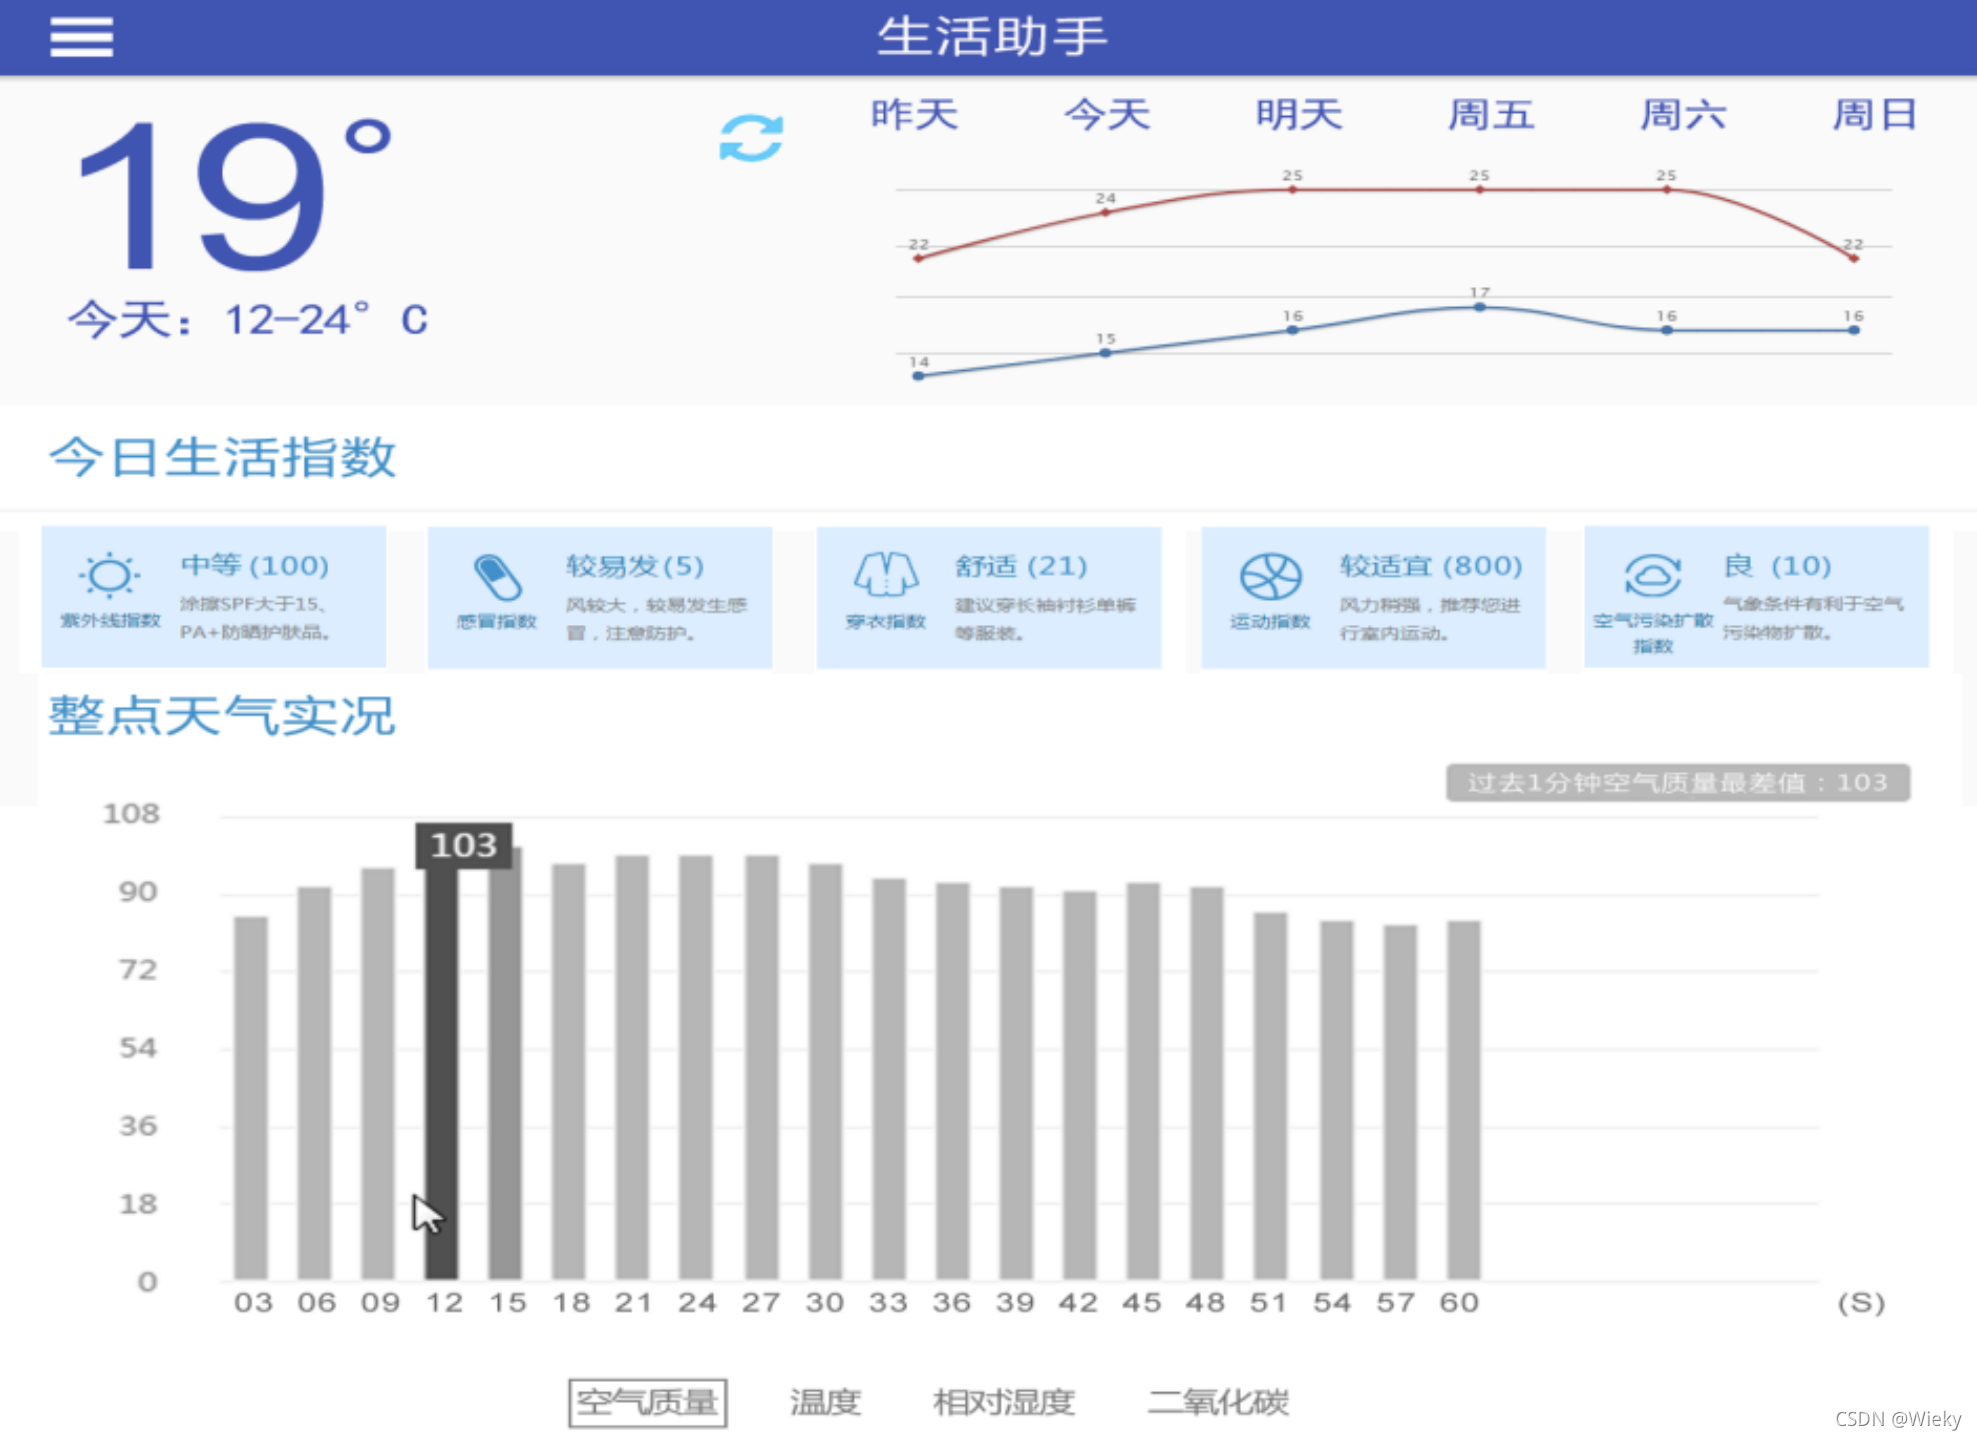The height and width of the screenshot is (1440, 1977).
Task: Click the air pollution diffusion icon
Action: [1652, 575]
